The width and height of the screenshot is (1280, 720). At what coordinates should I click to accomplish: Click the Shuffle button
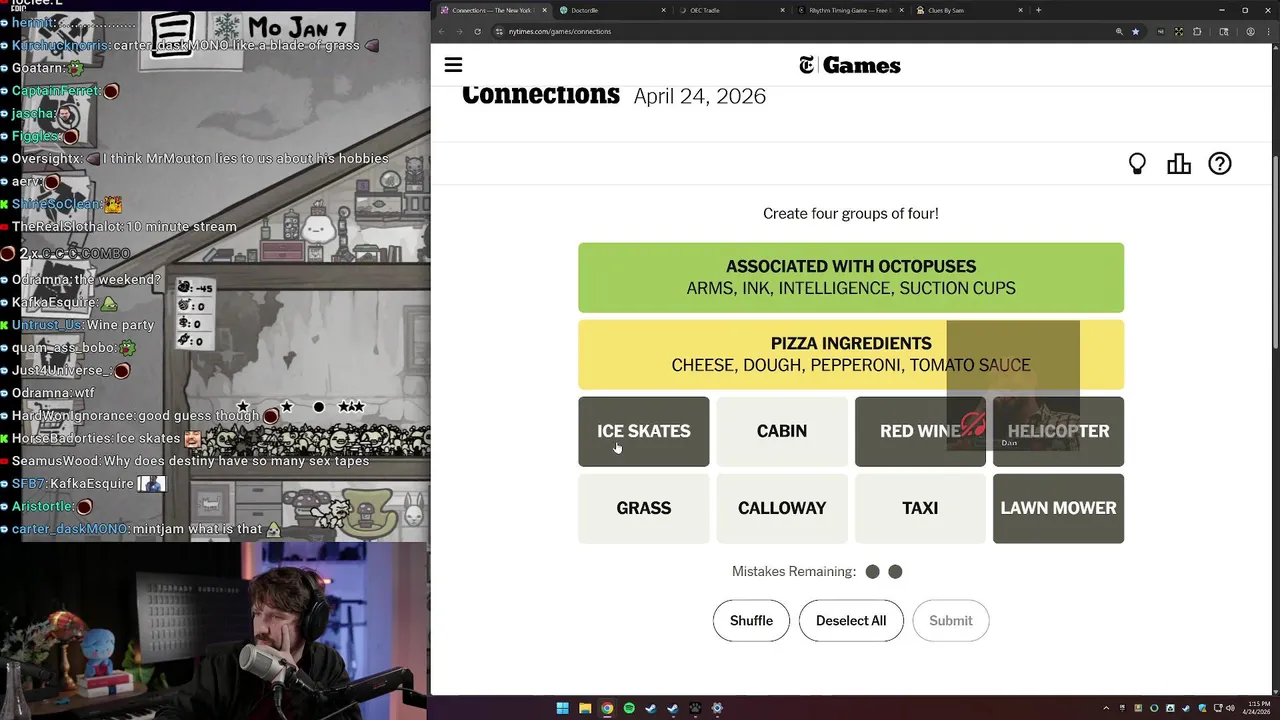(x=751, y=621)
